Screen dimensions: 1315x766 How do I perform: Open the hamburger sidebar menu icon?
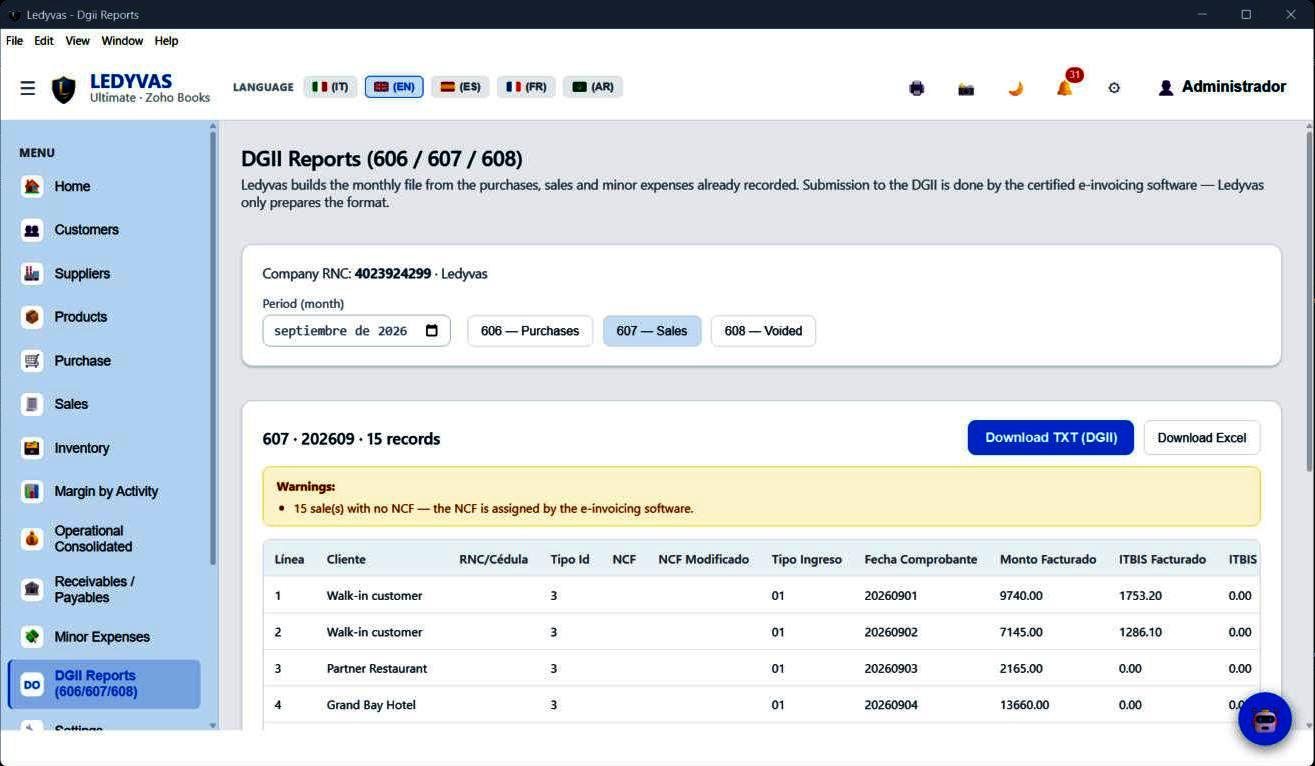point(28,88)
